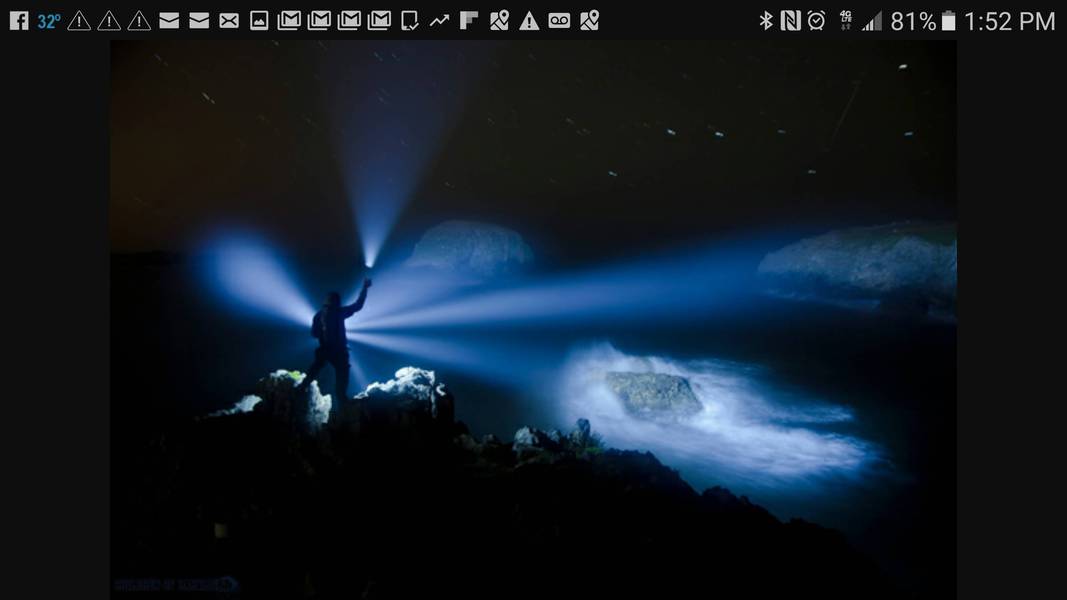The image size is (1067, 600).
Task: Tap the 1:52 PM clock
Action: click(x=1010, y=20)
